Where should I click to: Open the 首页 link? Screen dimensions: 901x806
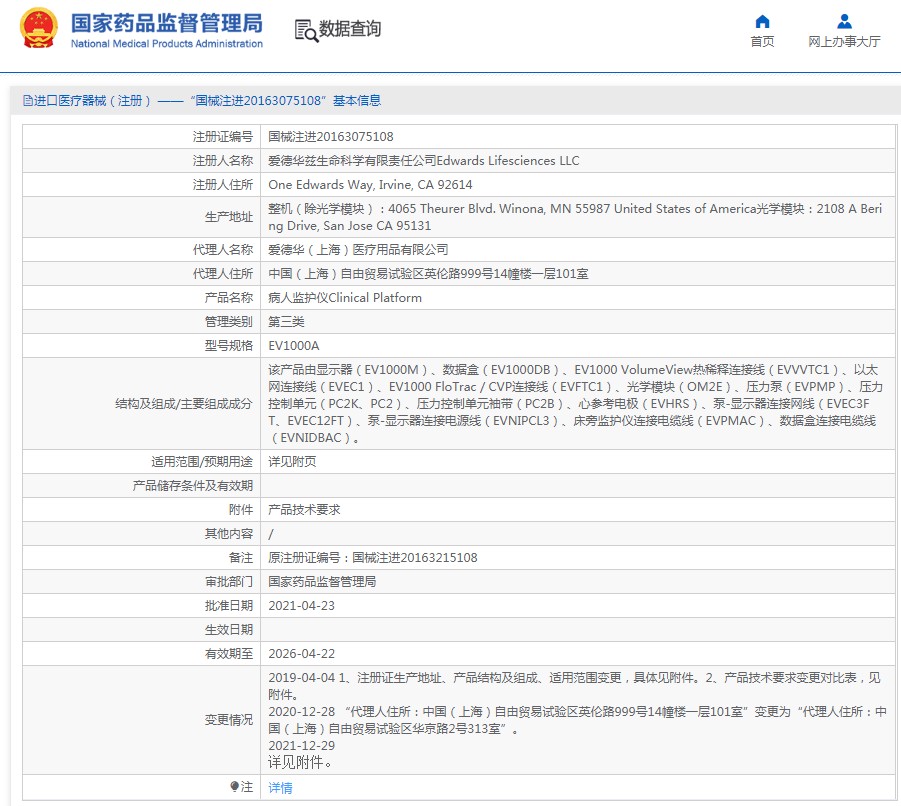(762, 41)
